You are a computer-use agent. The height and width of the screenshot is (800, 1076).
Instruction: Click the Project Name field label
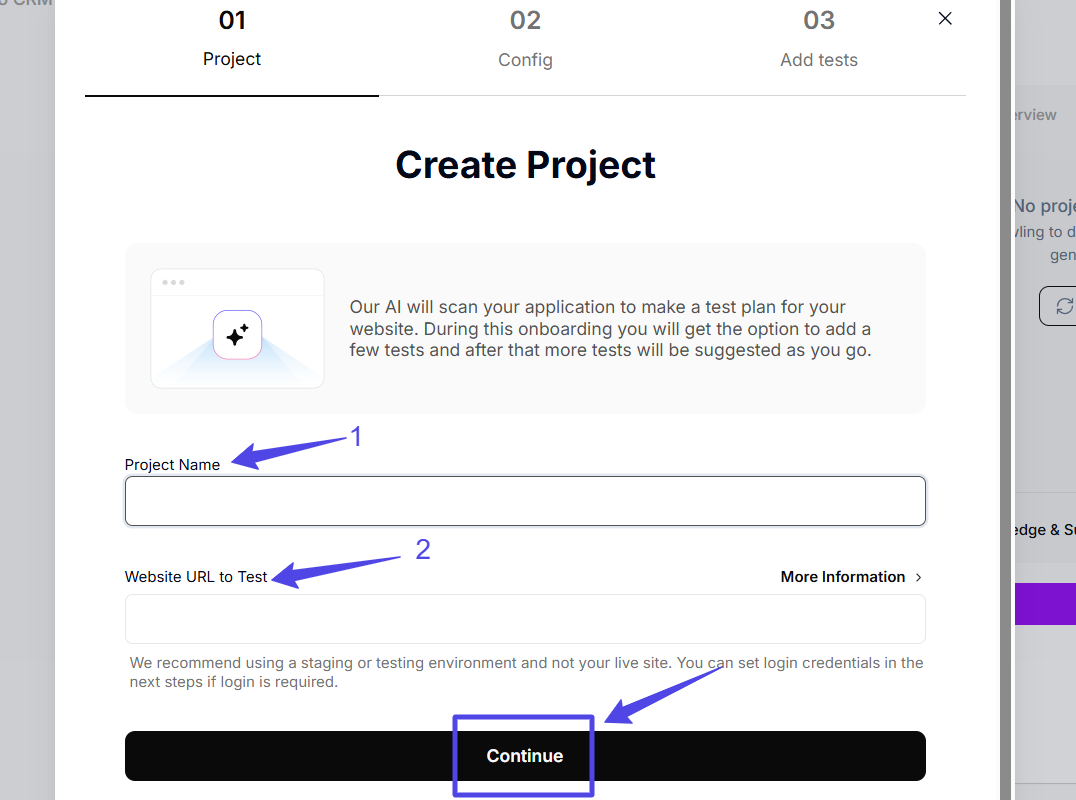point(172,465)
